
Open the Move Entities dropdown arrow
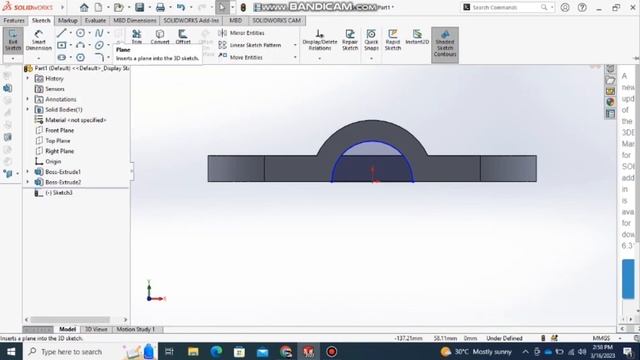[295, 57]
